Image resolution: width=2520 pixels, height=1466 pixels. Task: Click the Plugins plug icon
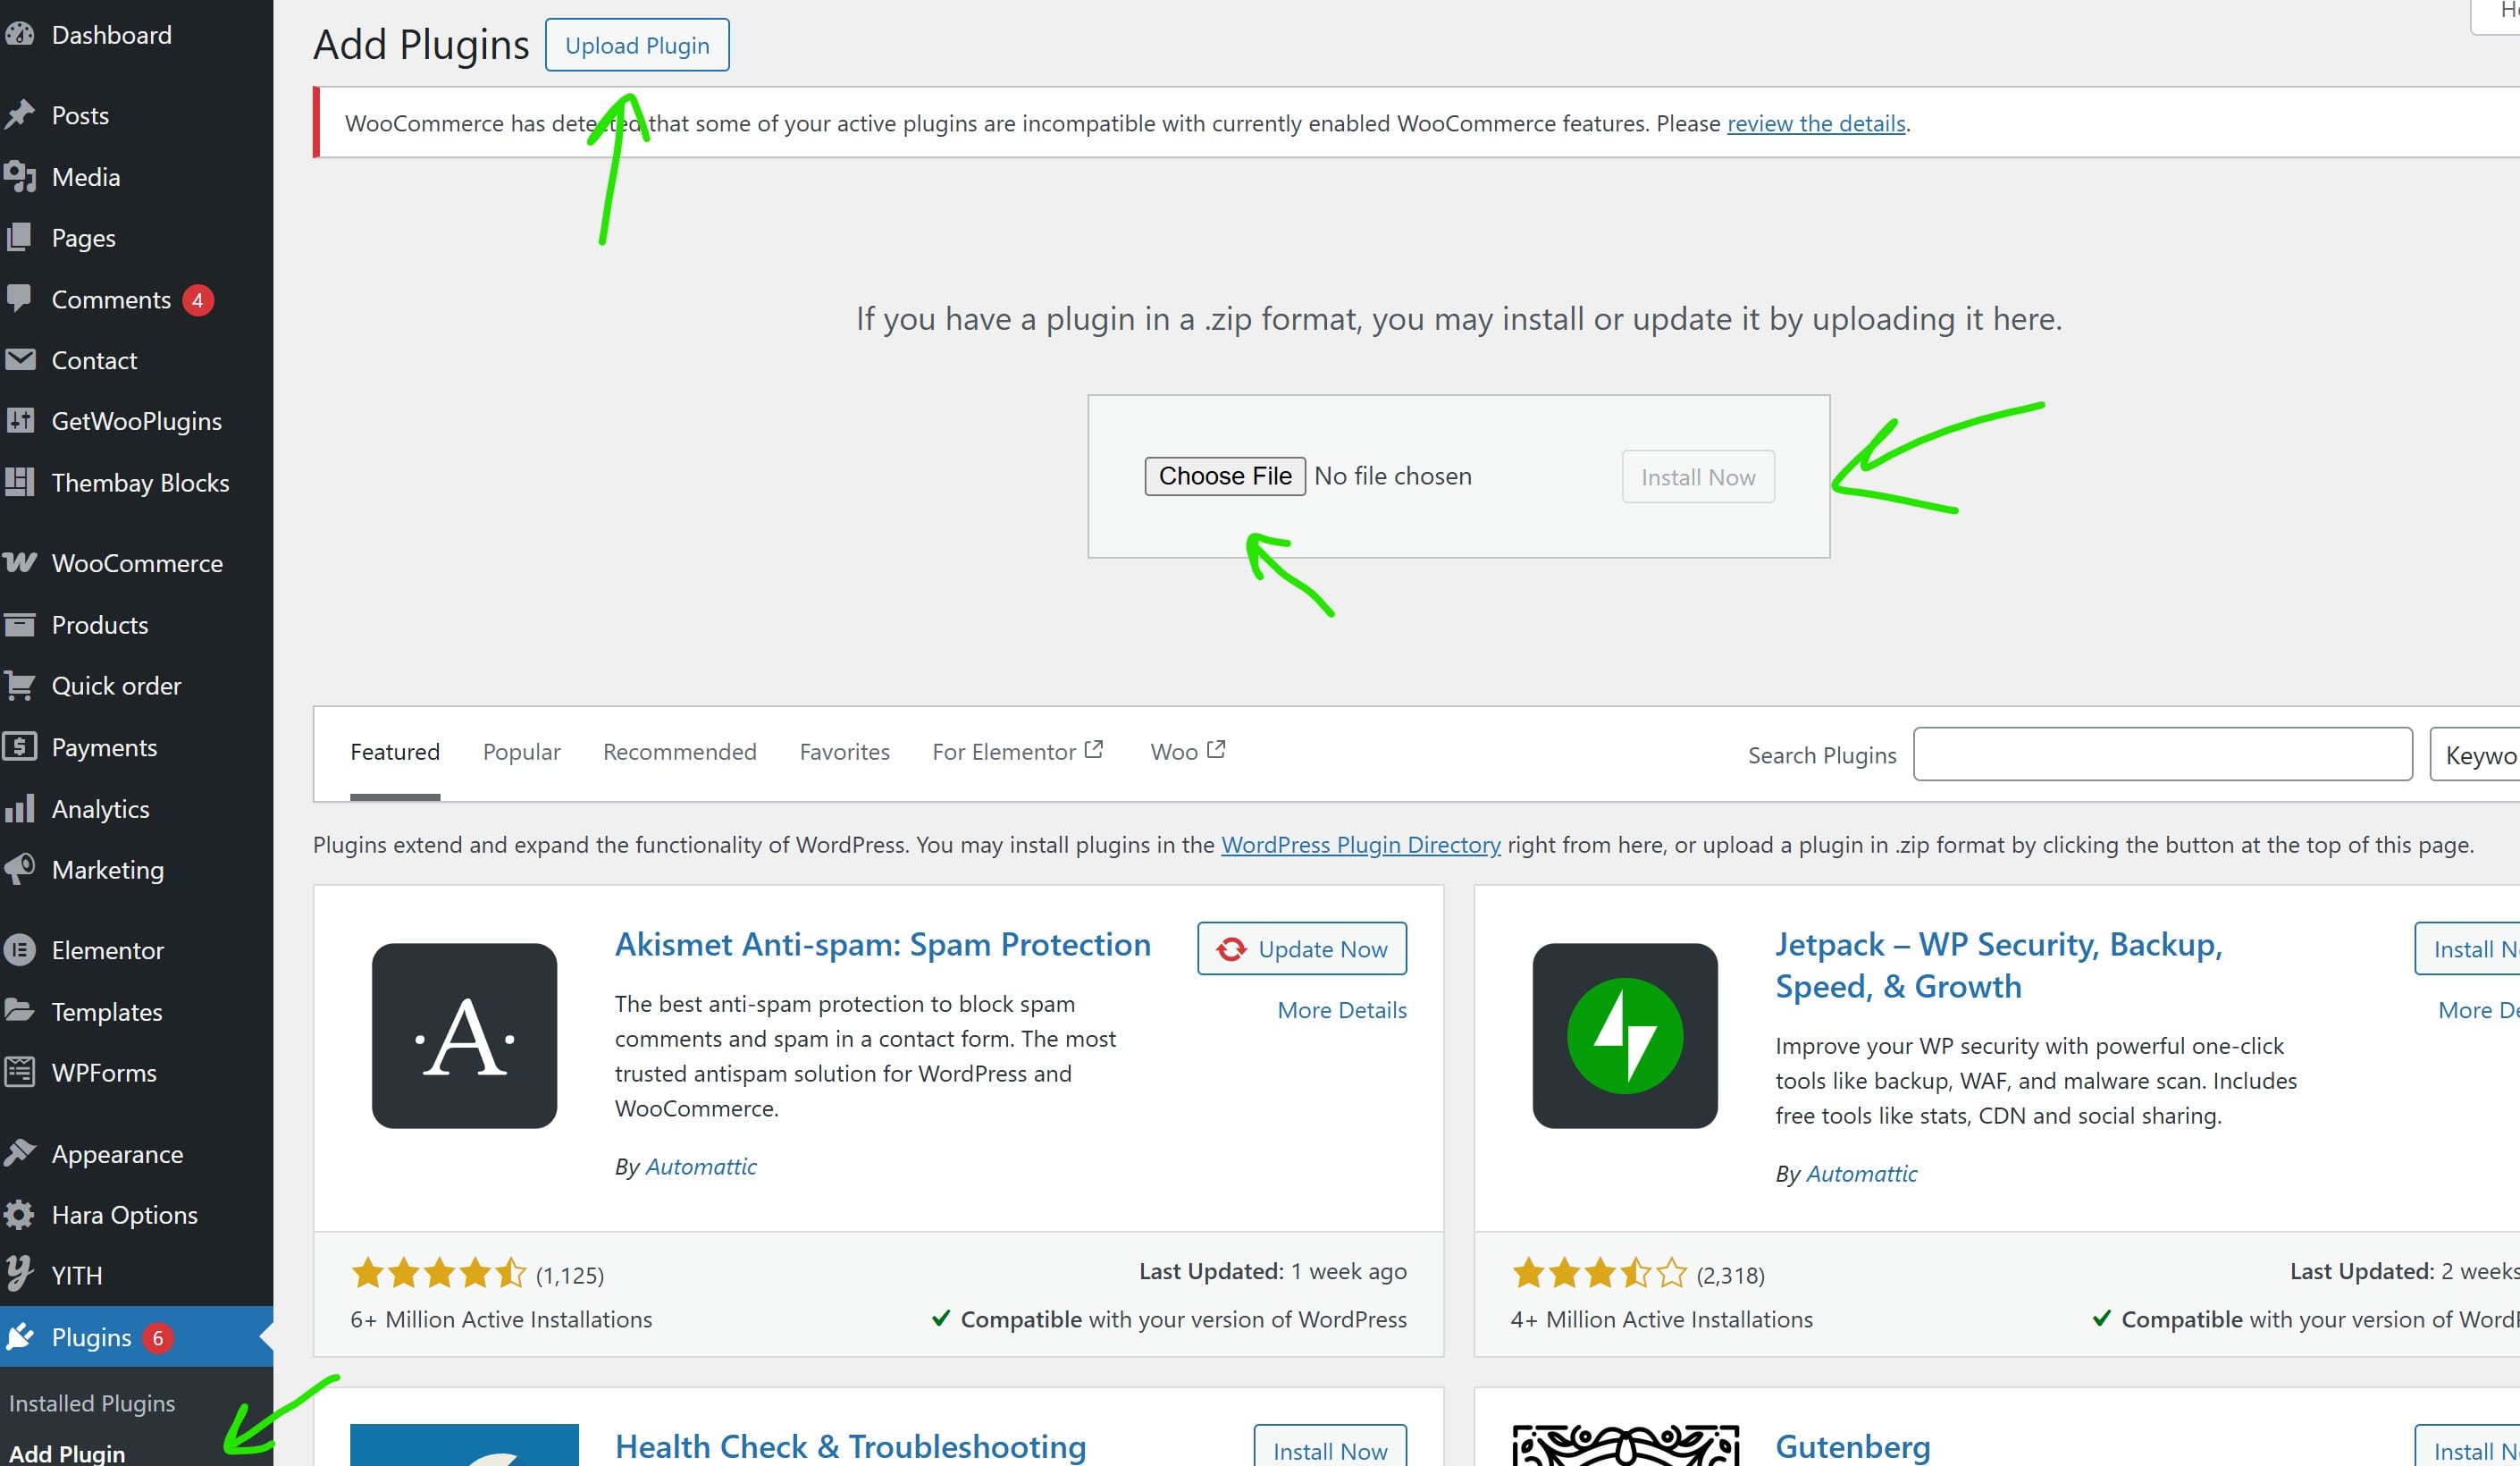(x=20, y=1337)
